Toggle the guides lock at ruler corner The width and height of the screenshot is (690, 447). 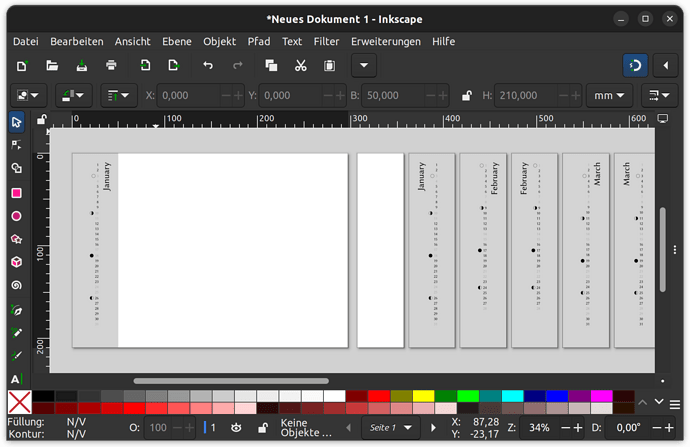(41, 120)
